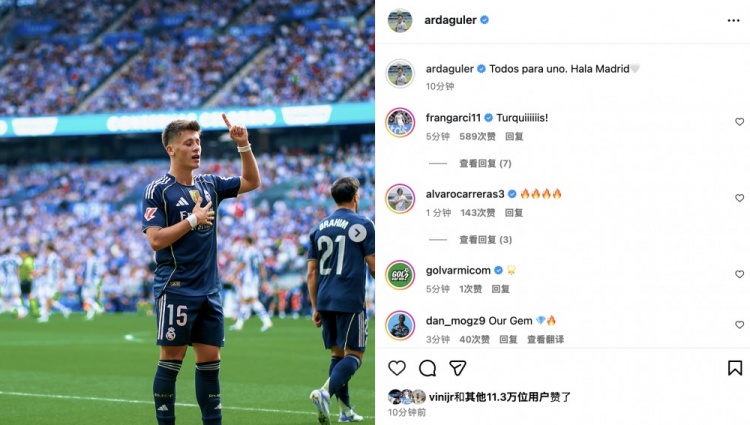Open the three-dot more options menu
This screenshot has width=750, height=425.
point(733,20)
